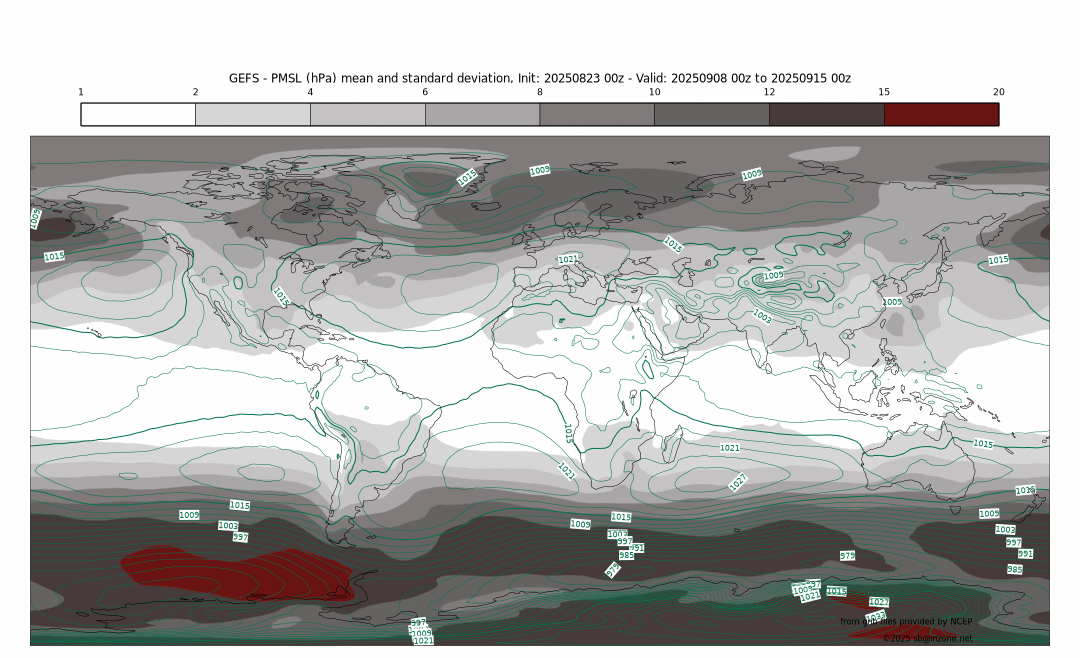
Task: Select the 1026 contour label at right edge
Action: click(1024, 490)
